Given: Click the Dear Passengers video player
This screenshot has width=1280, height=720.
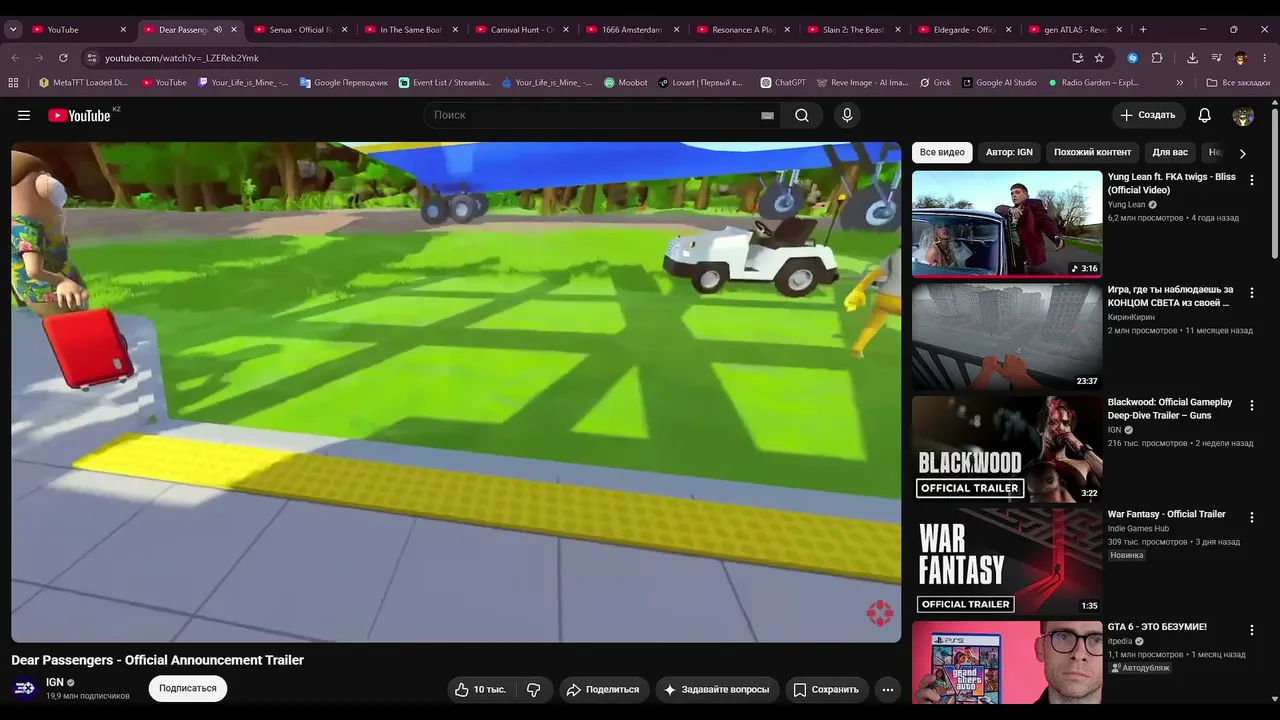Looking at the screenshot, I should pos(456,392).
